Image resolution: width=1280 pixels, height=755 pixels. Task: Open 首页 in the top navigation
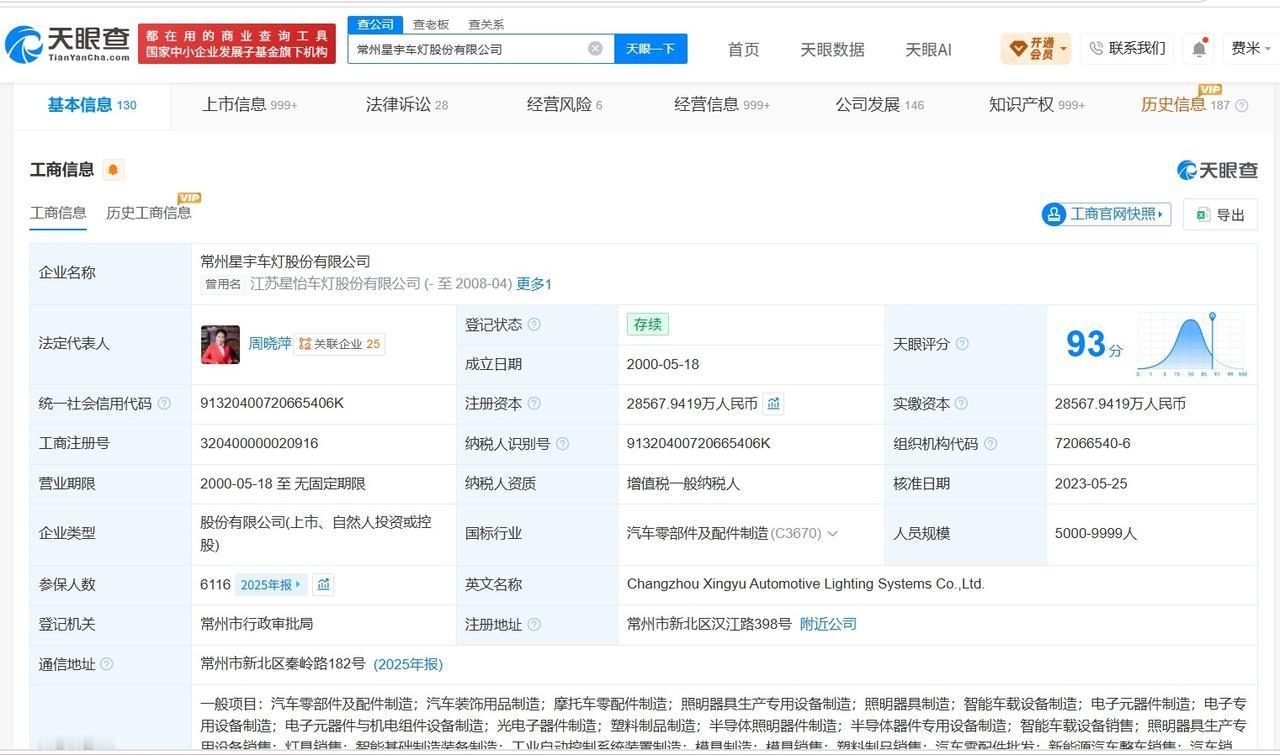[x=743, y=49]
